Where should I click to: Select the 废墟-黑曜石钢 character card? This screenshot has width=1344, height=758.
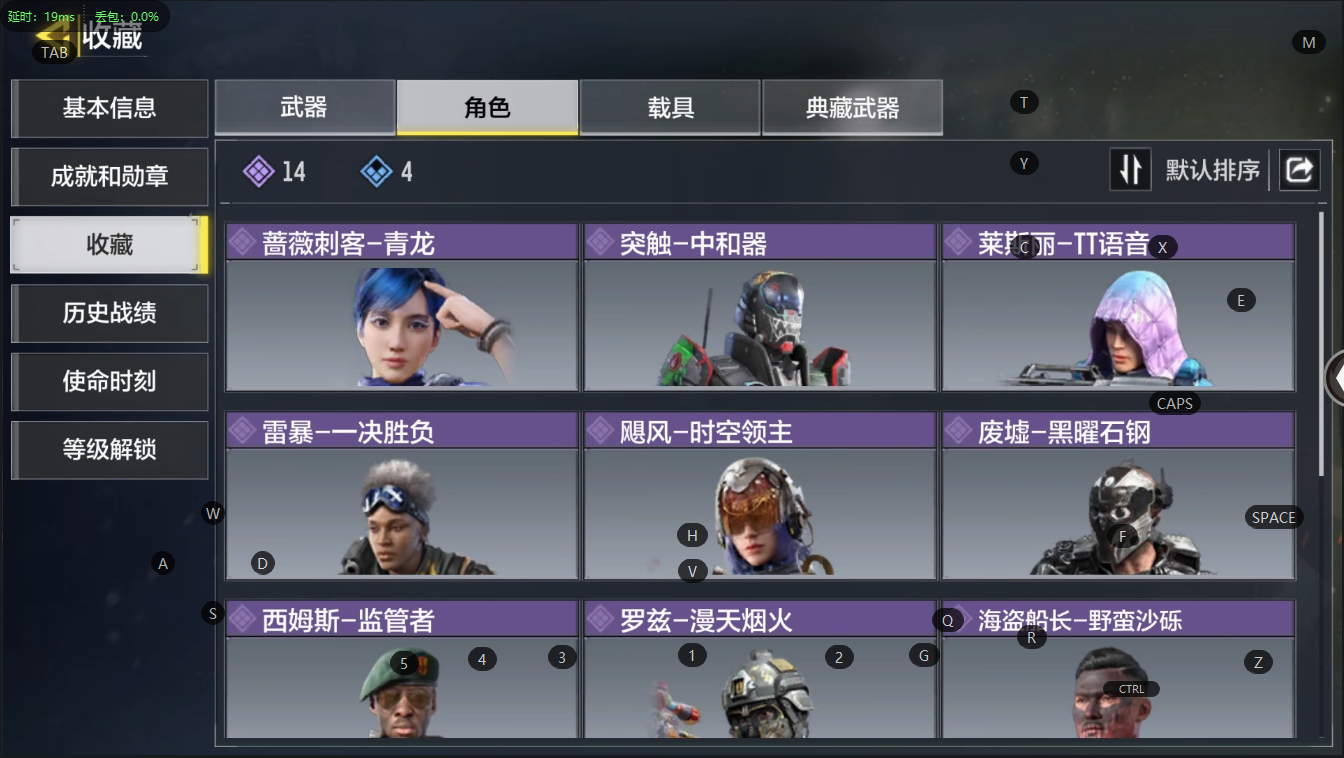coord(1118,495)
